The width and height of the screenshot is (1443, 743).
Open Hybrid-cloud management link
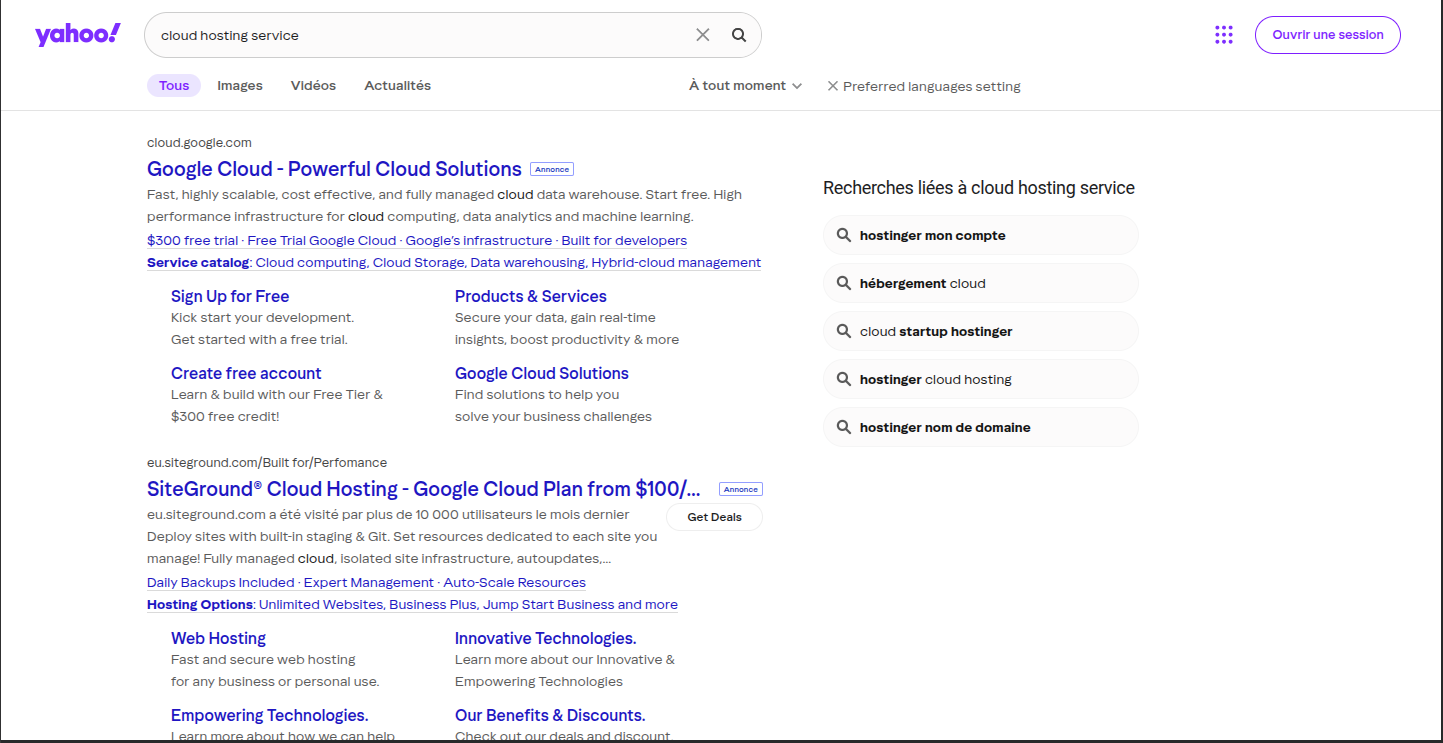(x=676, y=262)
